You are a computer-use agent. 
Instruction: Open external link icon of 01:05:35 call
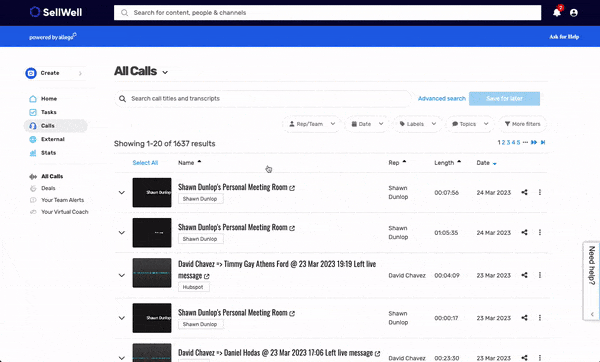[x=292, y=228]
